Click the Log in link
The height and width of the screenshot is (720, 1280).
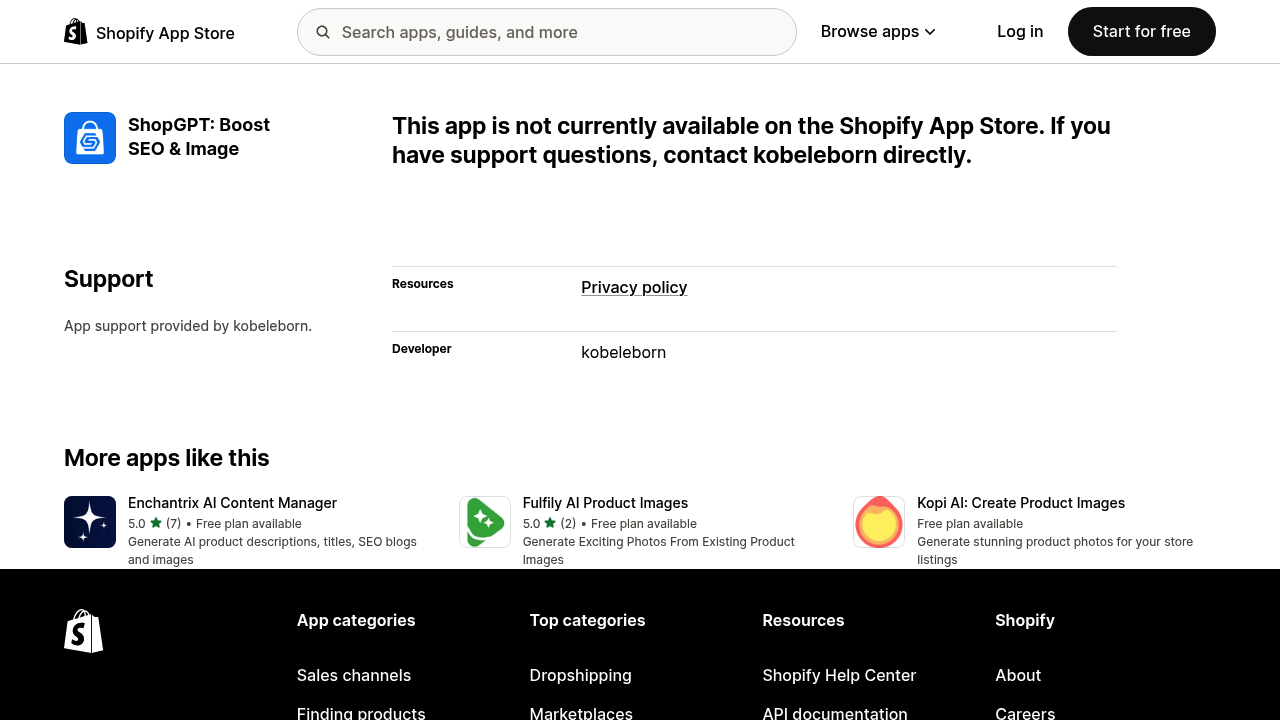[x=1020, y=31]
